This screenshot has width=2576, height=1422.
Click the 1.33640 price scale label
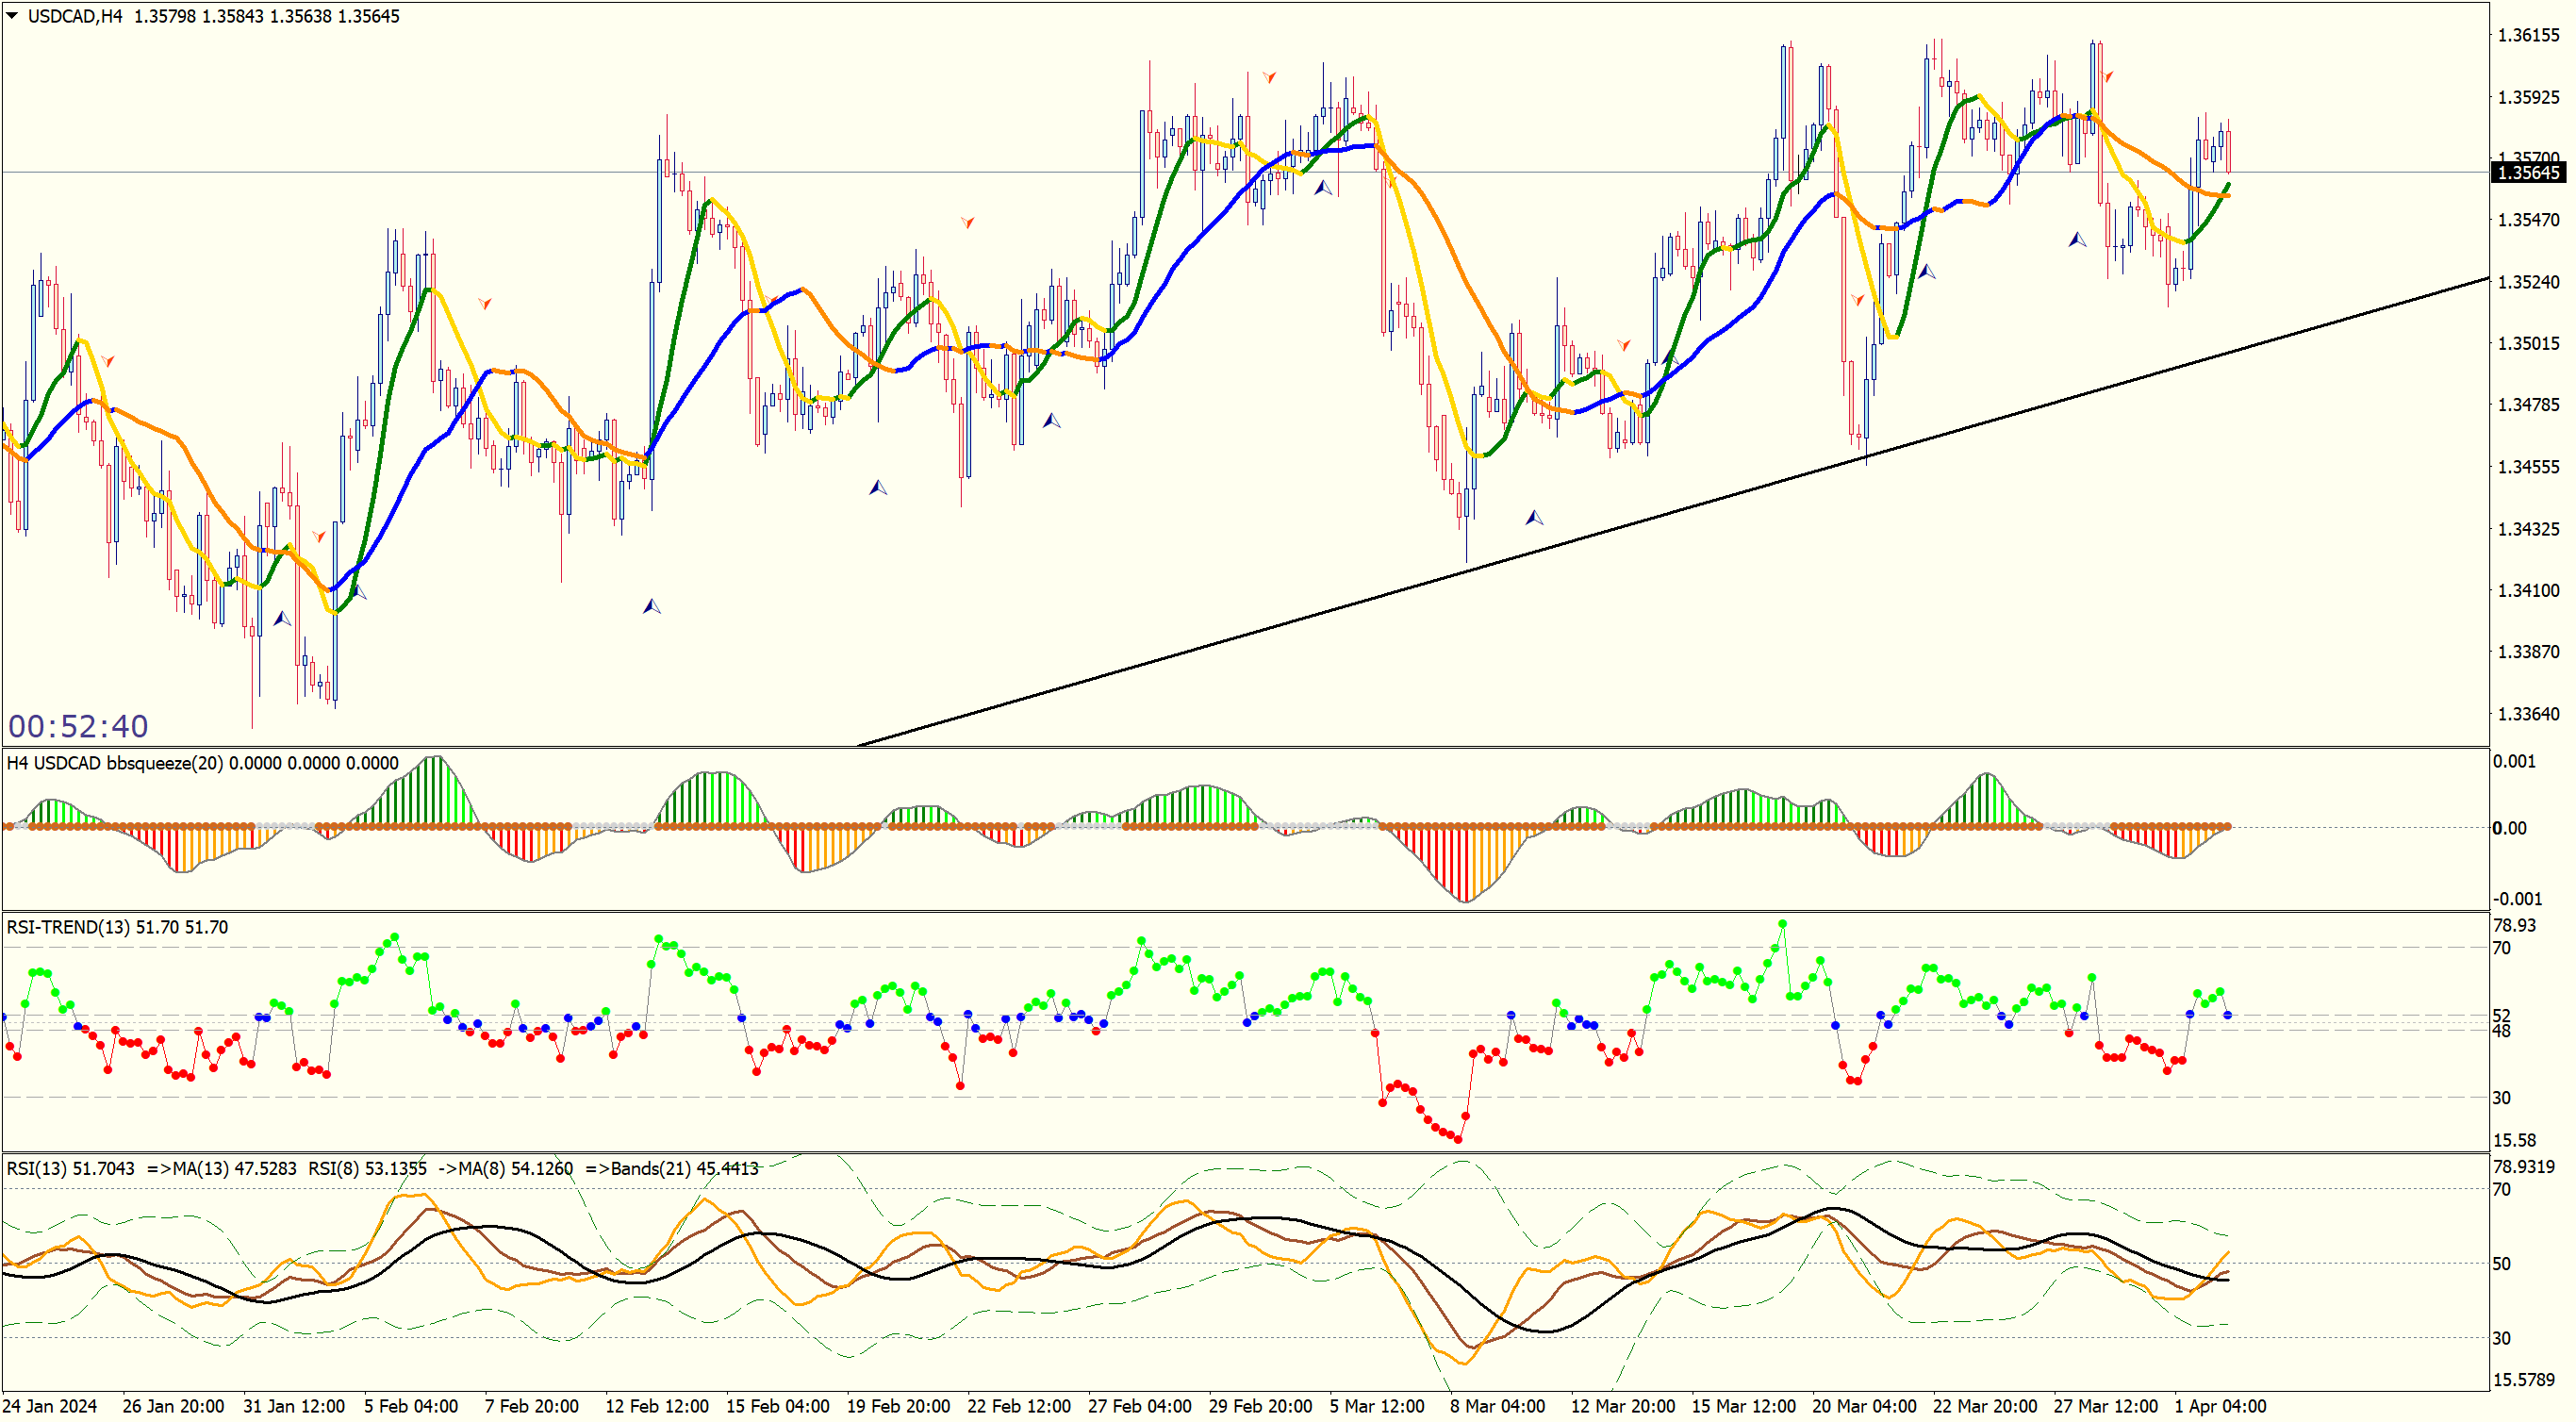(2528, 714)
